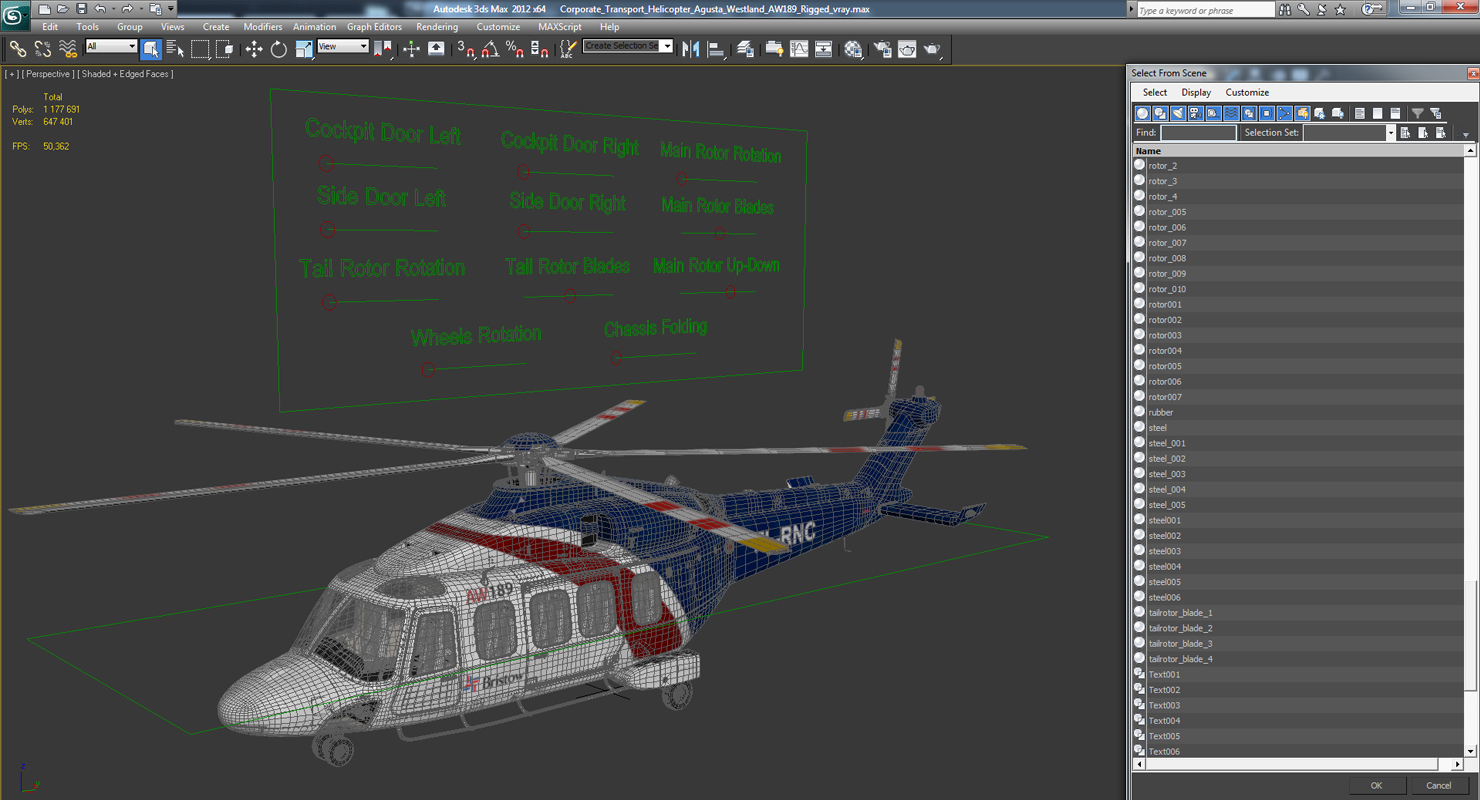Toggle Display Cameras filter
The width and height of the screenshot is (1480, 800).
1195,113
